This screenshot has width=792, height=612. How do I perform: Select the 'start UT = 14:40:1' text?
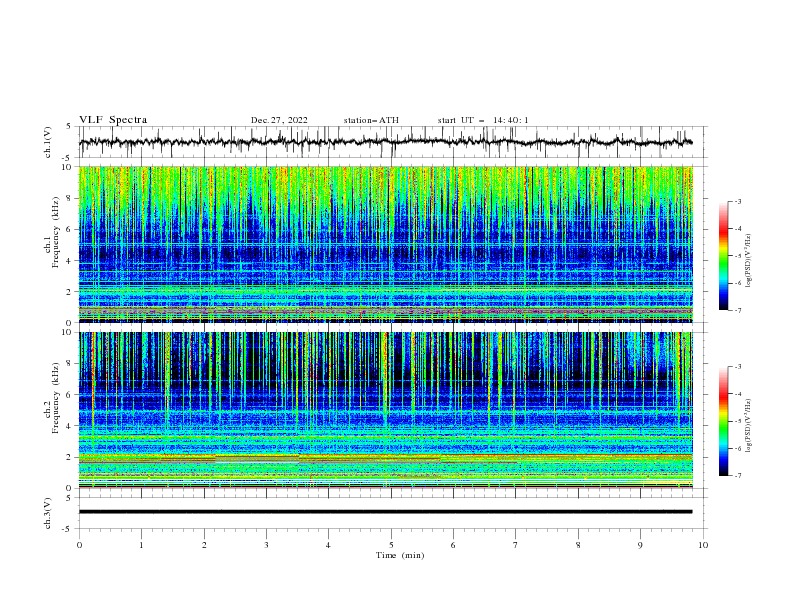tap(483, 120)
